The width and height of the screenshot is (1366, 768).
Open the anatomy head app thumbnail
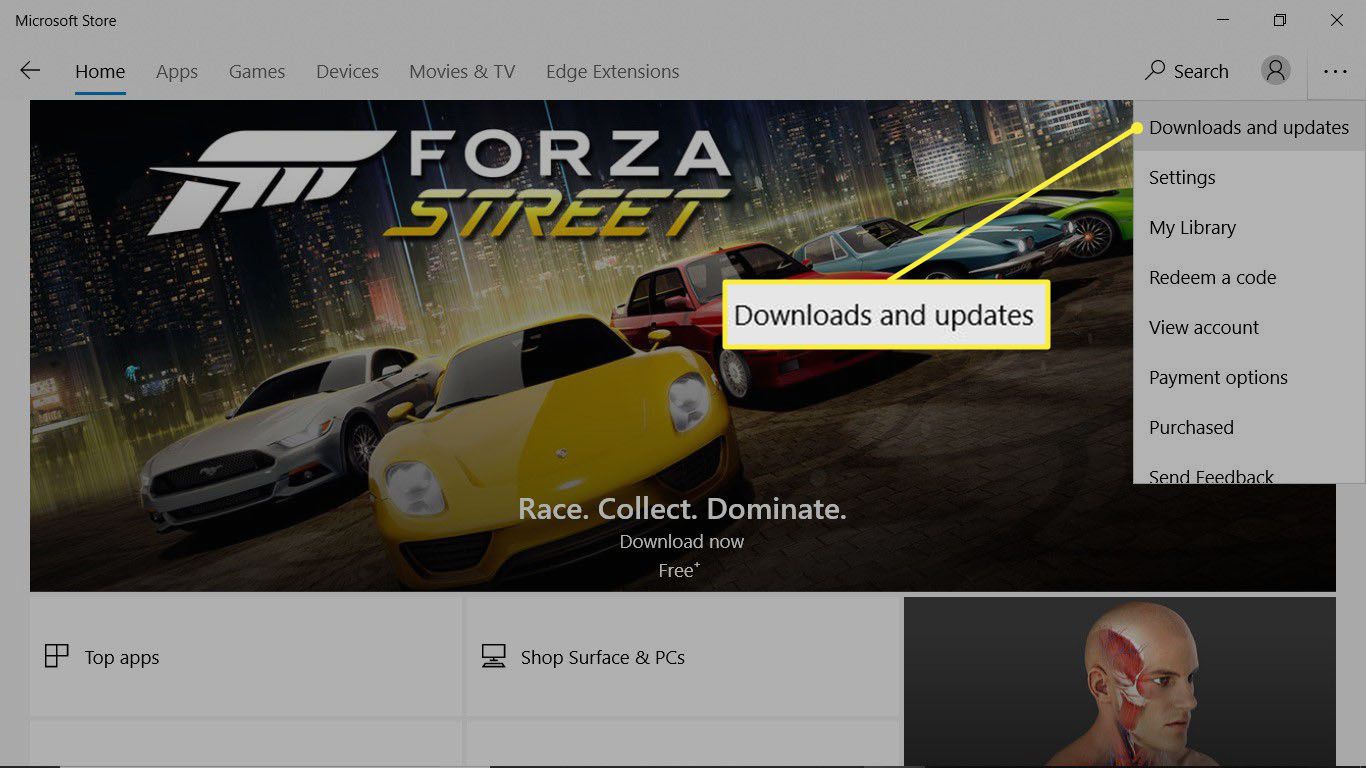click(x=1120, y=682)
